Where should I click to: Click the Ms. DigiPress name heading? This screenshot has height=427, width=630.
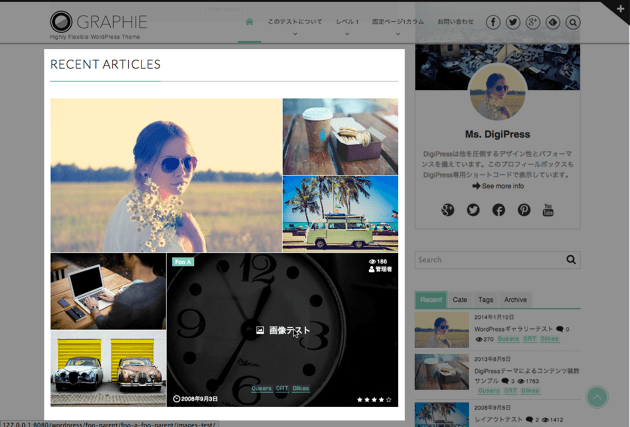pyautogui.click(x=497, y=134)
